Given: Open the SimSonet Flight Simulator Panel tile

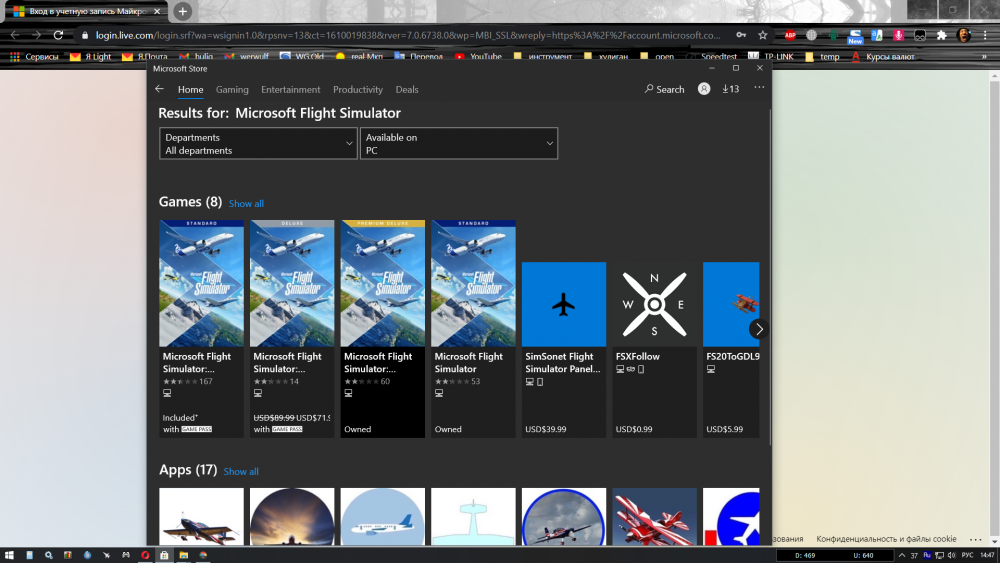Looking at the screenshot, I should pyautogui.click(x=564, y=304).
